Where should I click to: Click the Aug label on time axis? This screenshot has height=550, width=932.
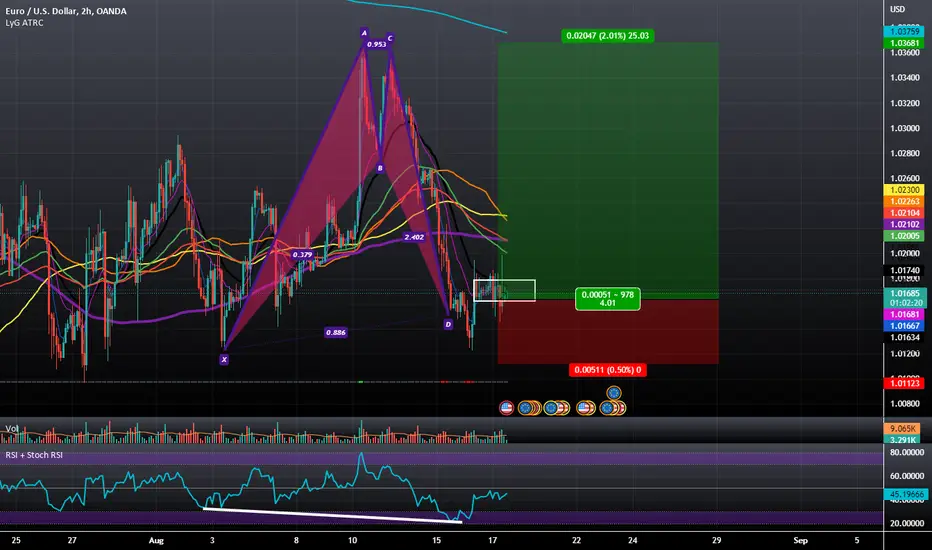(156, 540)
